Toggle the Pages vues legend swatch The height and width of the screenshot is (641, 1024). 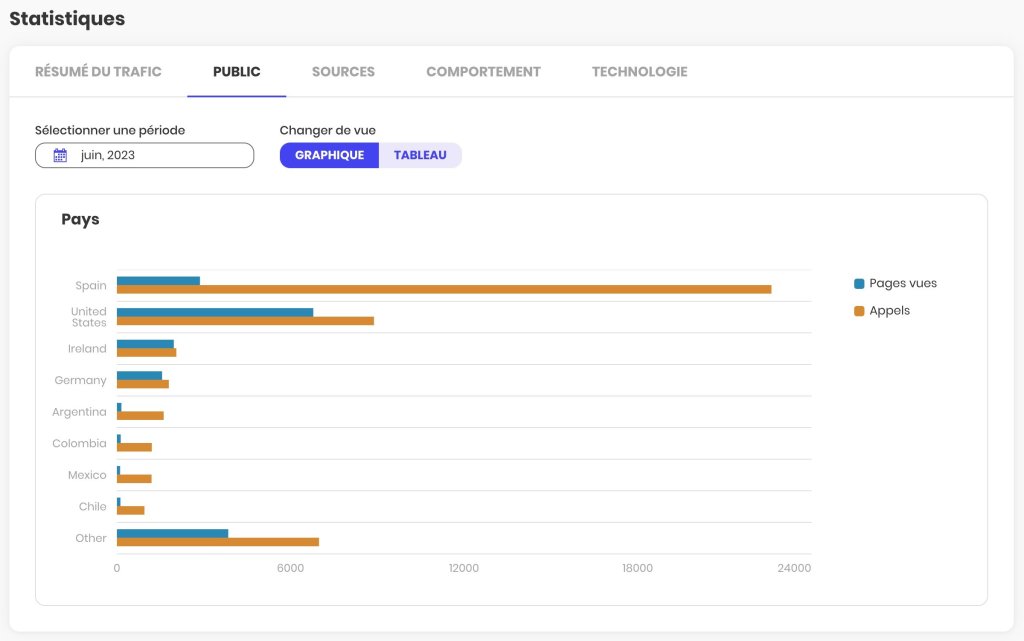[859, 283]
